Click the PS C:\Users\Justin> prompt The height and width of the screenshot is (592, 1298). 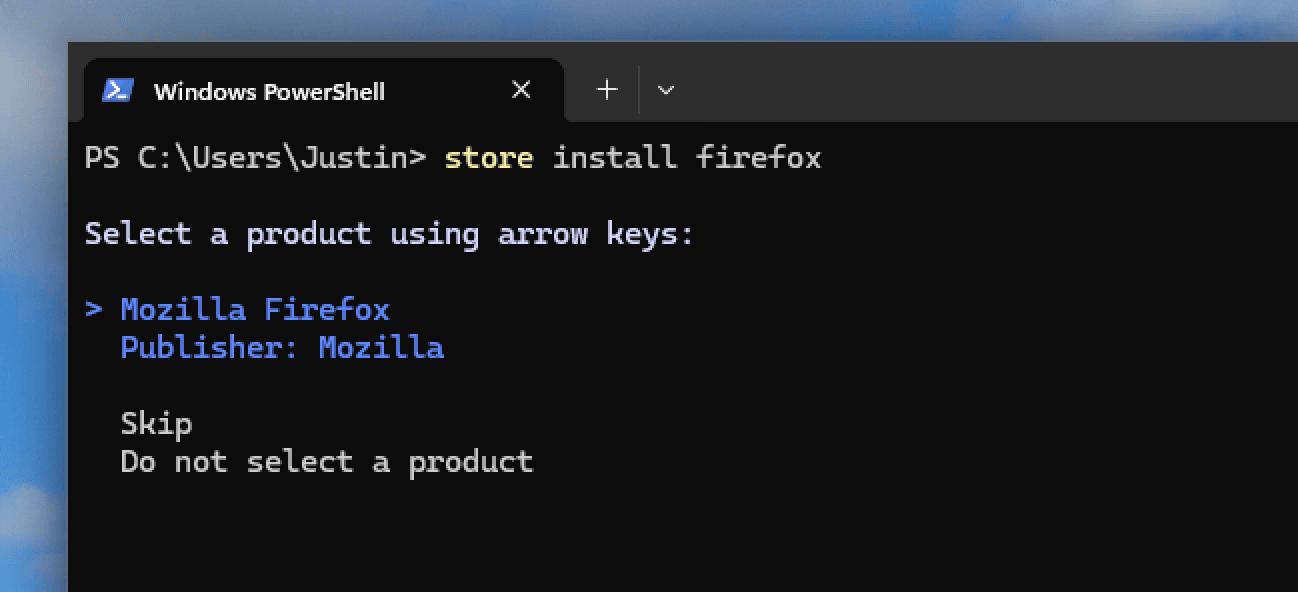coord(255,158)
